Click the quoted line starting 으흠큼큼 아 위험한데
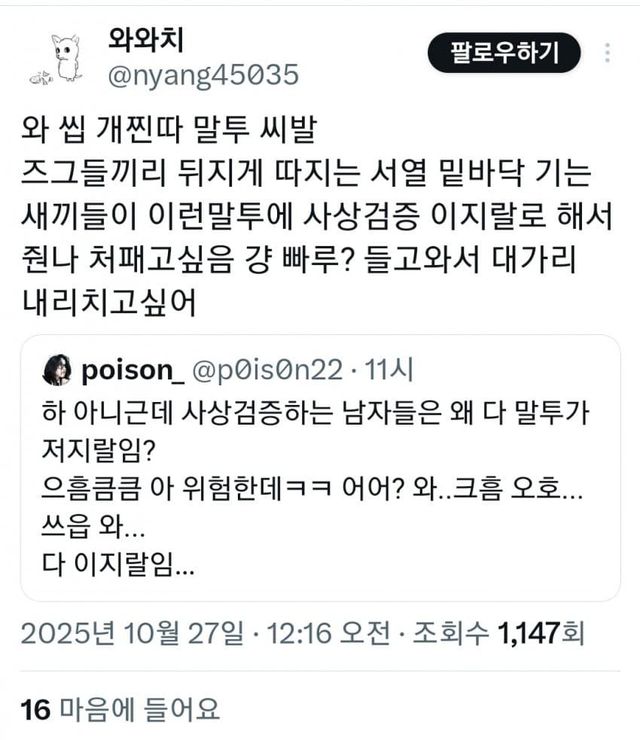The width and height of the screenshot is (640, 740). click(x=312, y=488)
